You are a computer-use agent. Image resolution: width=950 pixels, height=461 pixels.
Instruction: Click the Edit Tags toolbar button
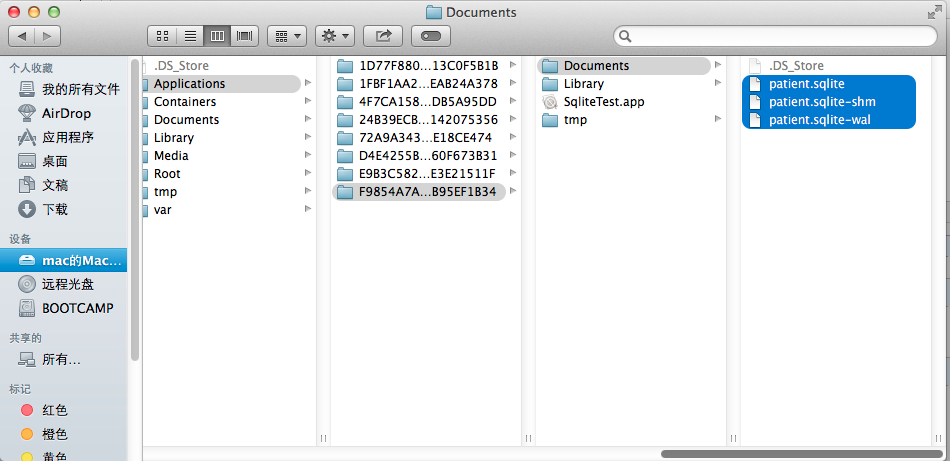pyautogui.click(x=431, y=36)
